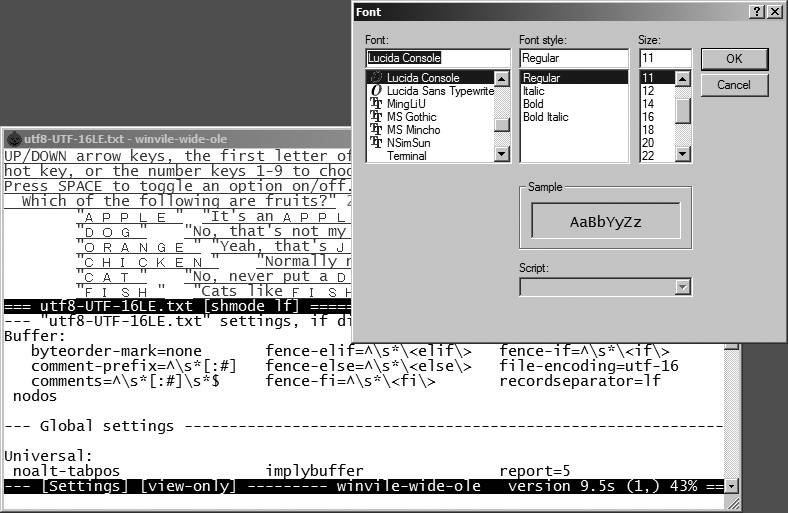Select Terminal font in list
788x513 pixels.
(431, 156)
